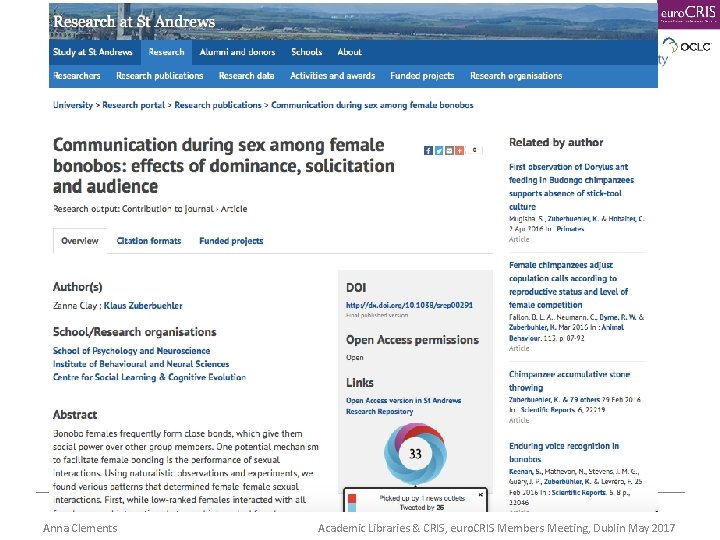Click the Abstract heading
The image size is (720, 540).
75,415
